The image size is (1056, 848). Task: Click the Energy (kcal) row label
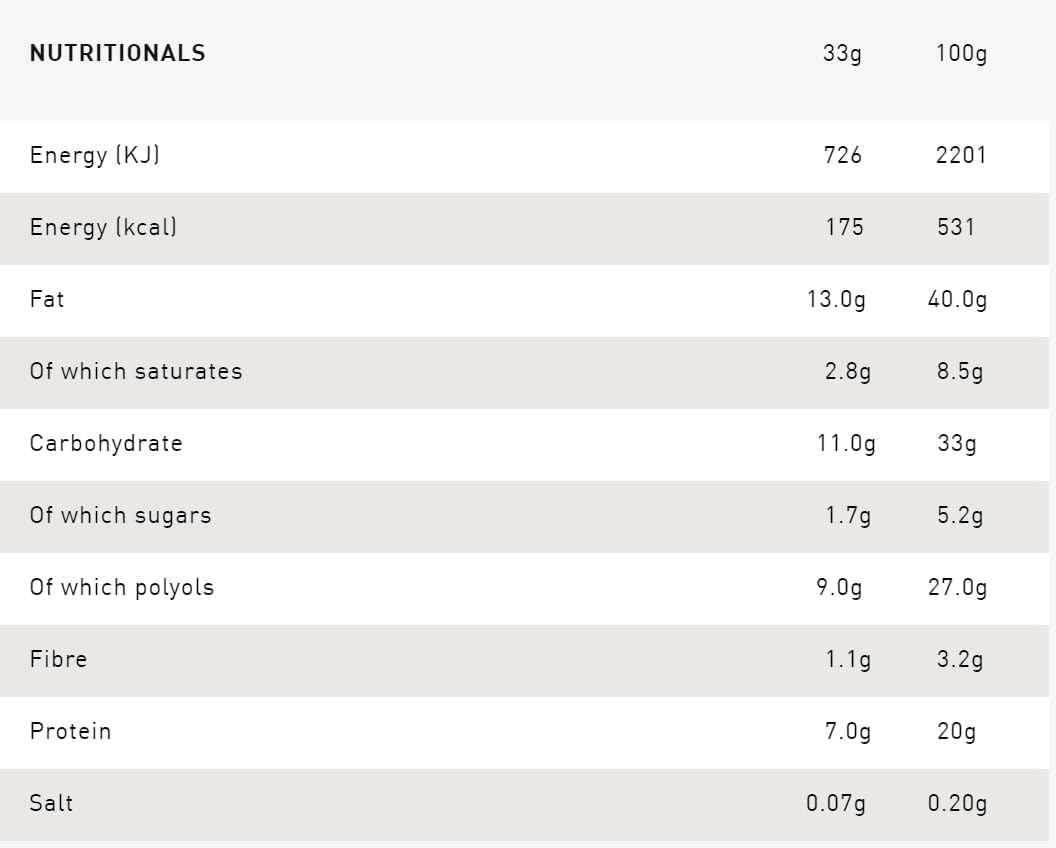click(103, 227)
